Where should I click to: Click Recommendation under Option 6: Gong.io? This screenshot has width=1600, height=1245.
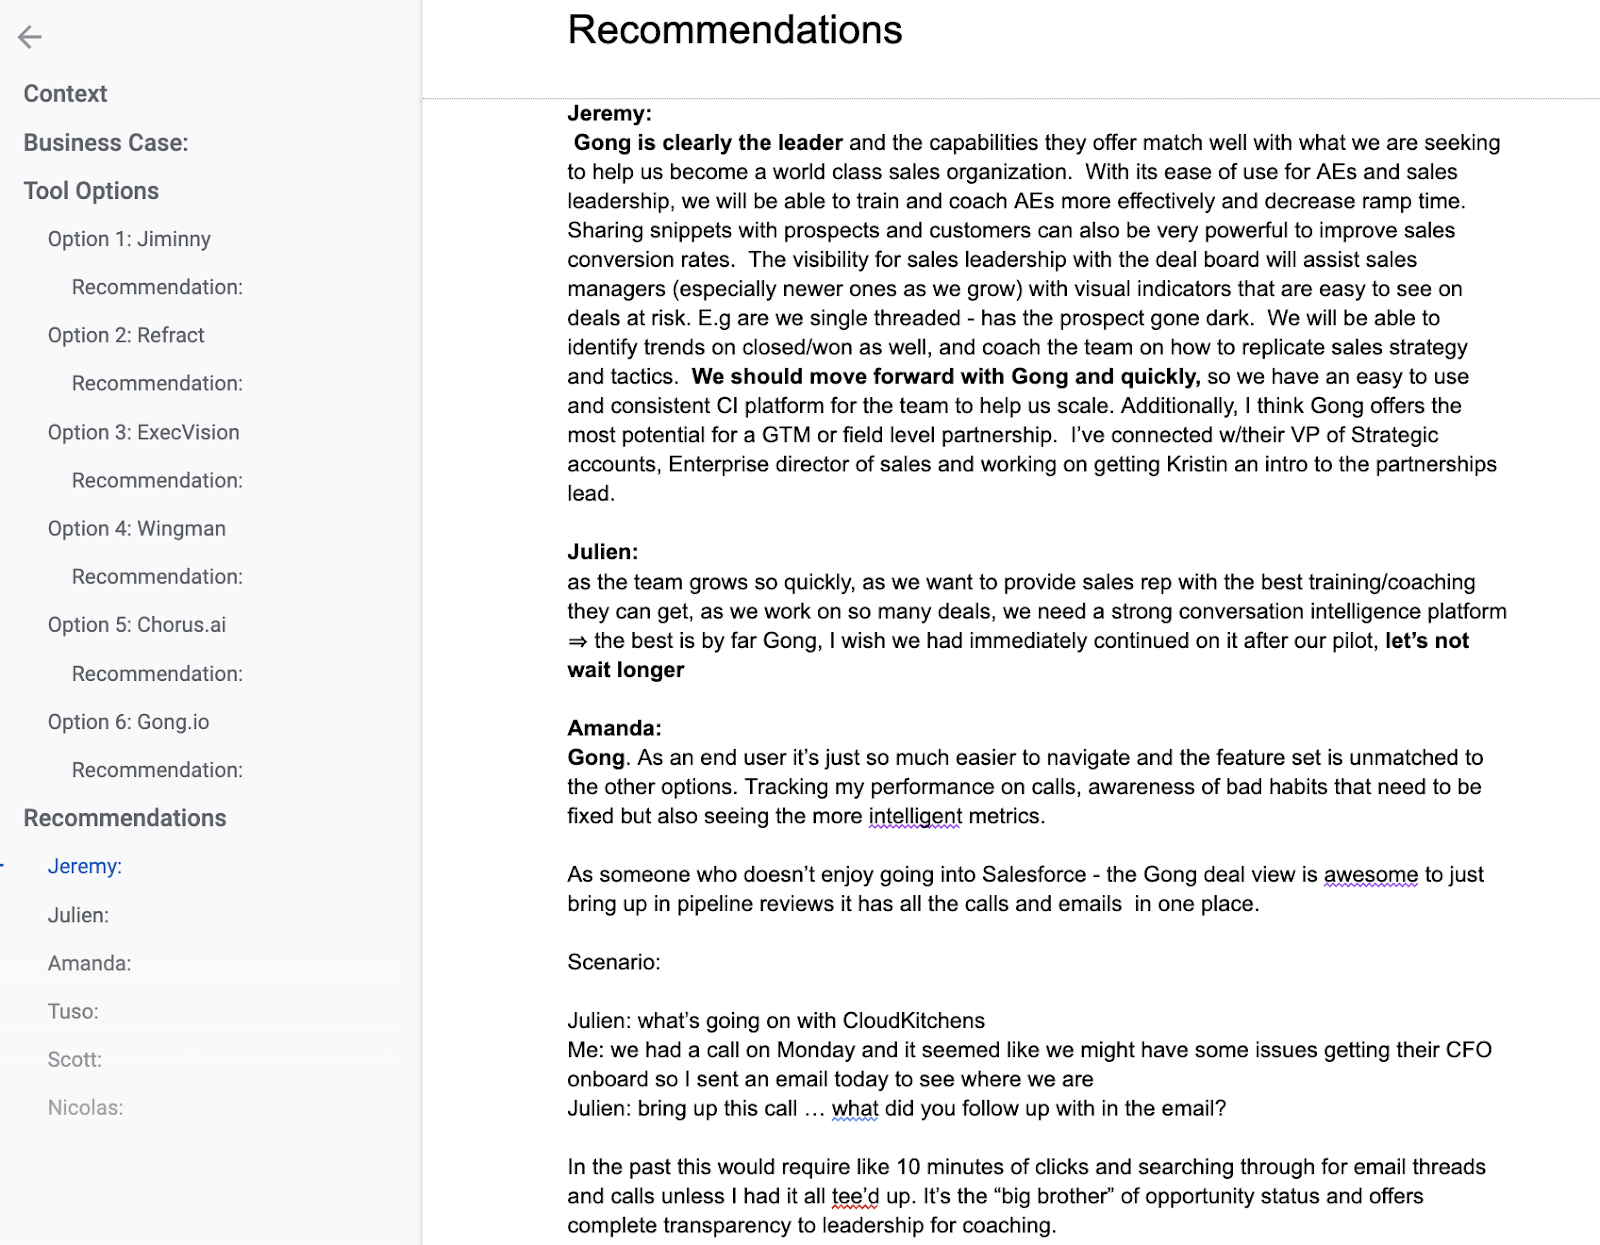(157, 770)
